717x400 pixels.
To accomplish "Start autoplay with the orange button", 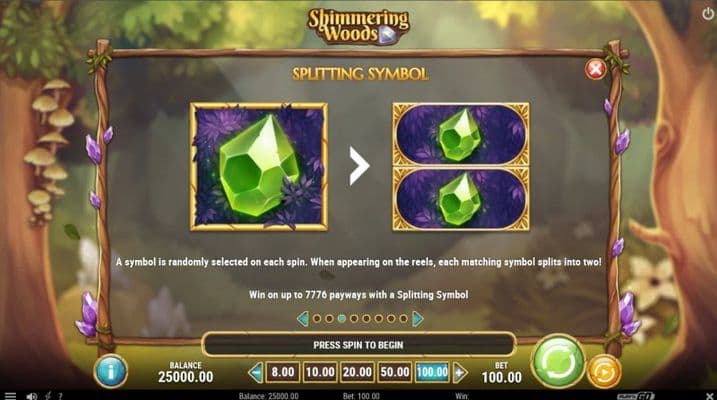I will (x=604, y=372).
